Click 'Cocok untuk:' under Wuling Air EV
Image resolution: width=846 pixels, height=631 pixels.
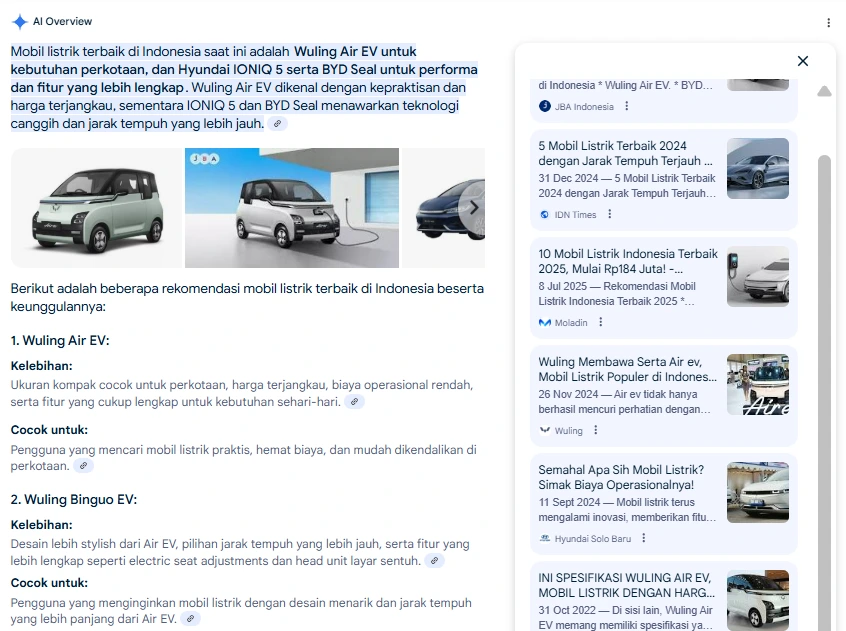(49, 430)
